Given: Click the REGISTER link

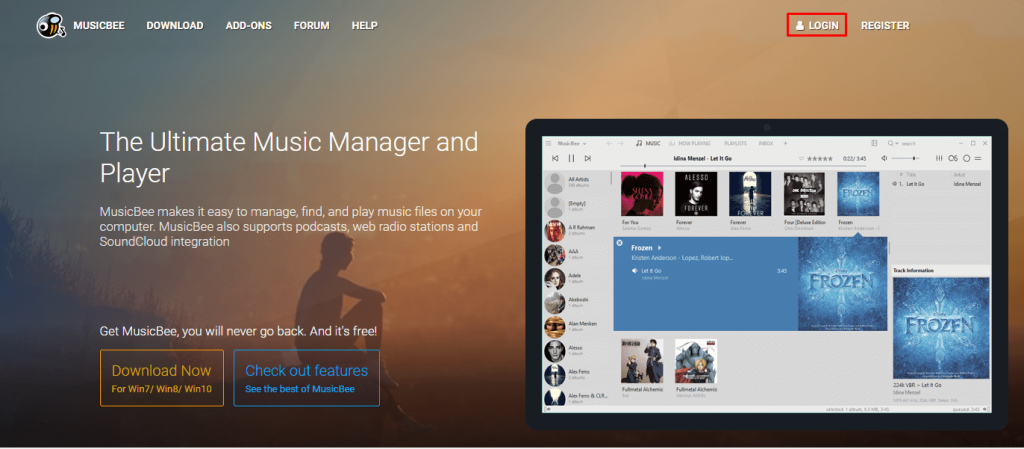Looking at the screenshot, I should click(885, 25).
